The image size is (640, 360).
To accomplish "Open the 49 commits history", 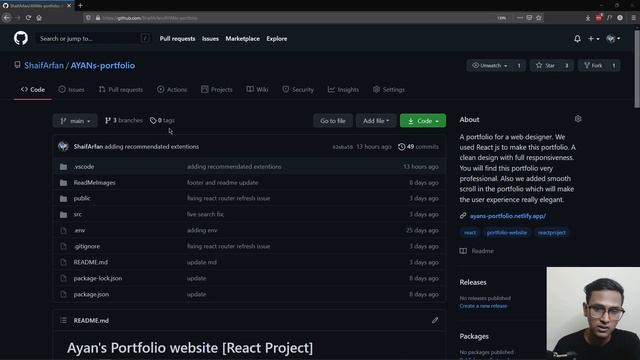I will (x=418, y=147).
